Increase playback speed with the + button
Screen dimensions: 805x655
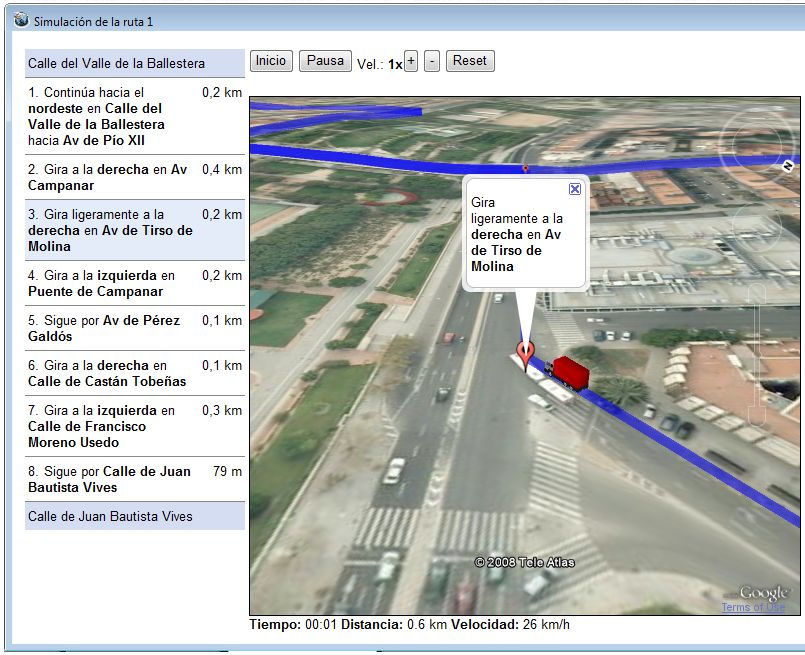coord(410,61)
